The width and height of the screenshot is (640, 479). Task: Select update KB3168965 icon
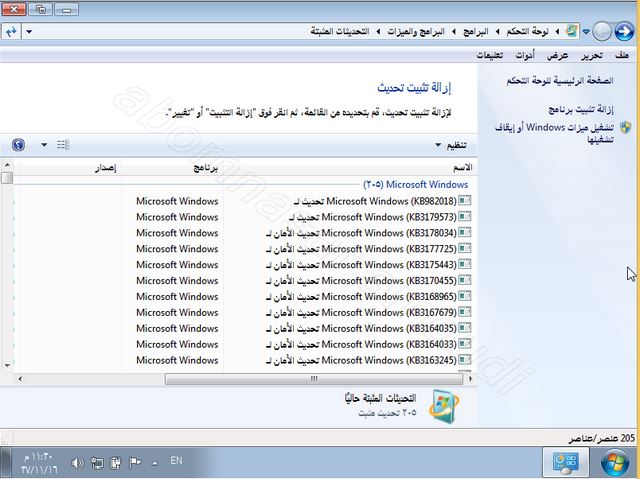pos(464,296)
